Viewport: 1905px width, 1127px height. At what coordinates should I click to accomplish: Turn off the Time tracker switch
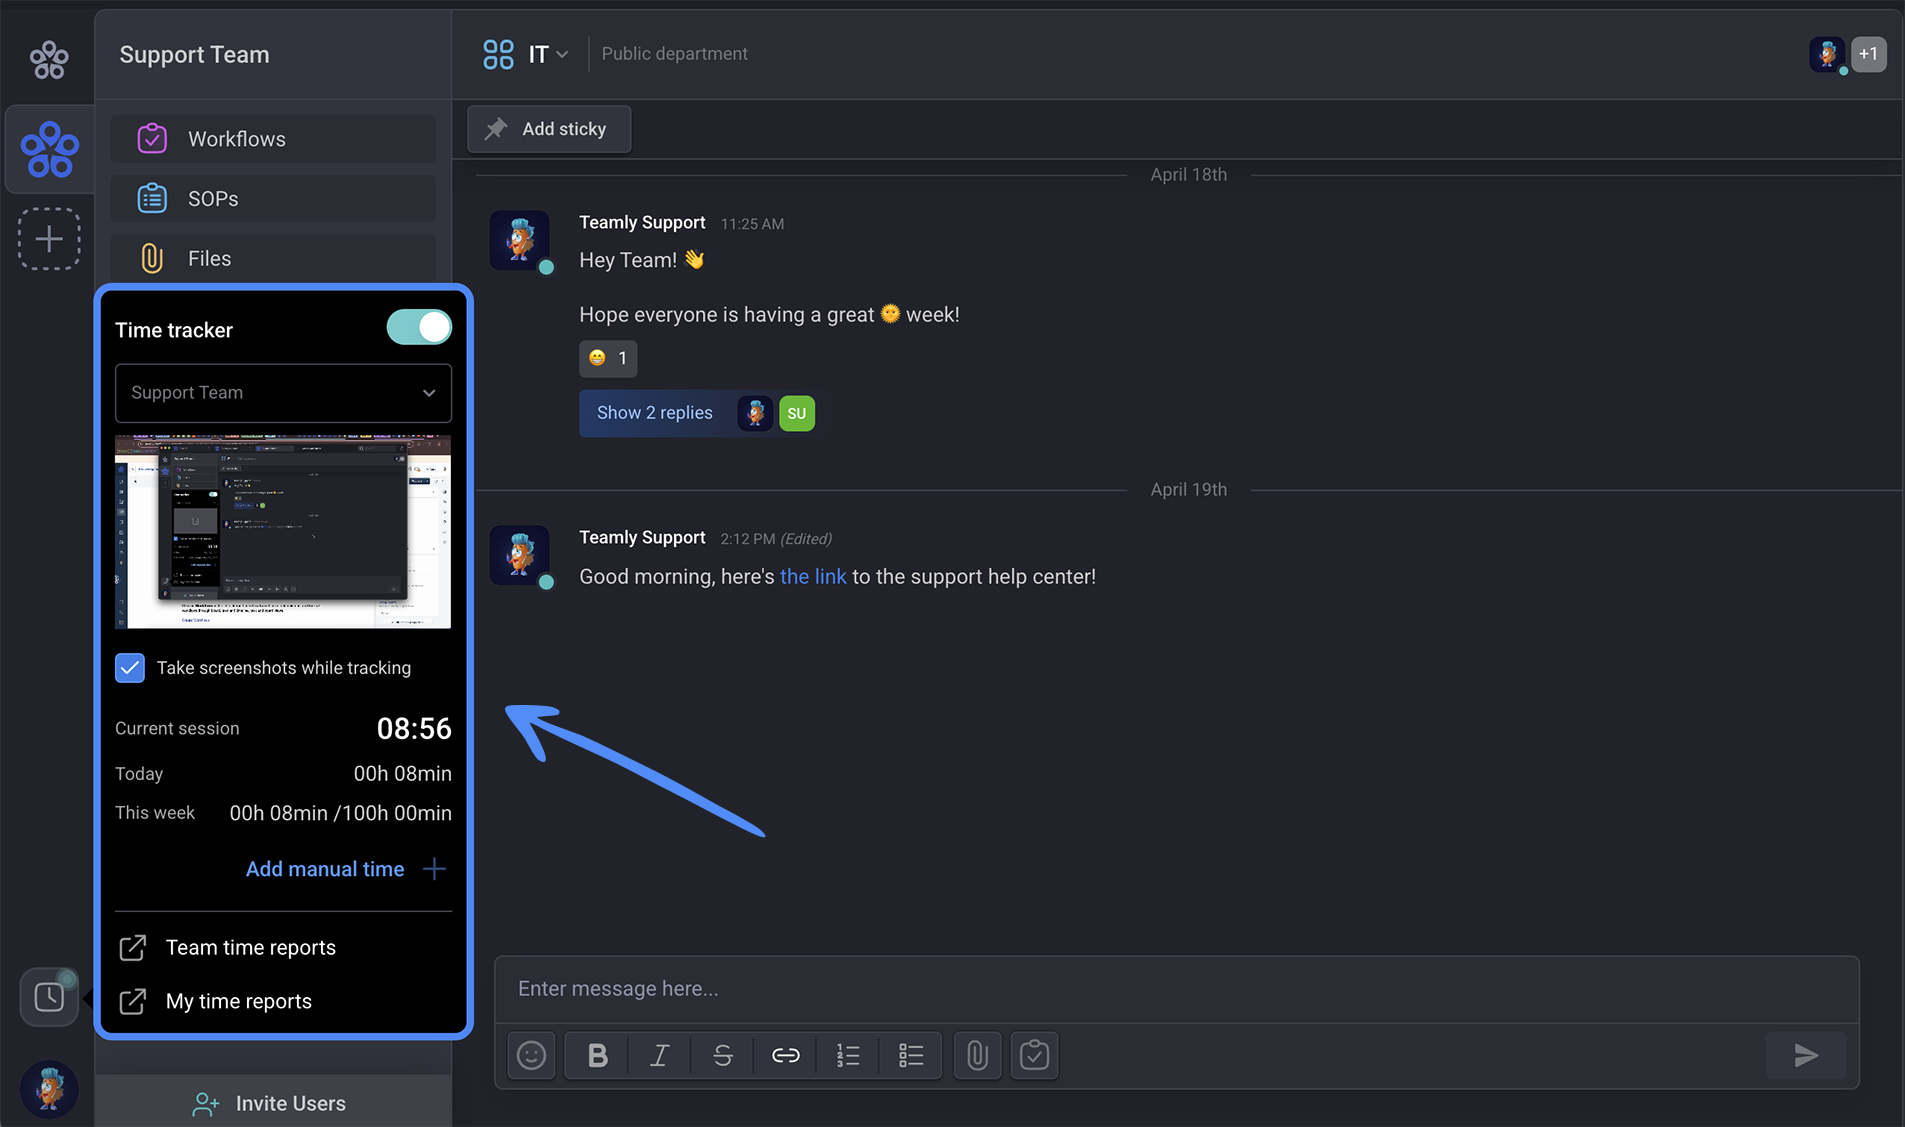pos(419,328)
